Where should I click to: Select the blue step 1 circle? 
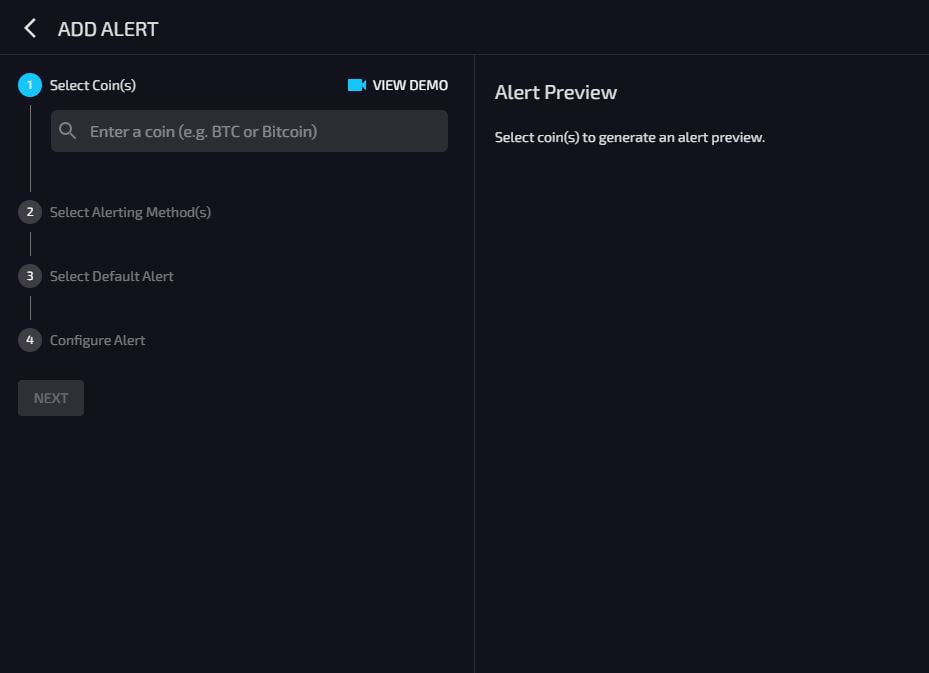pos(30,85)
